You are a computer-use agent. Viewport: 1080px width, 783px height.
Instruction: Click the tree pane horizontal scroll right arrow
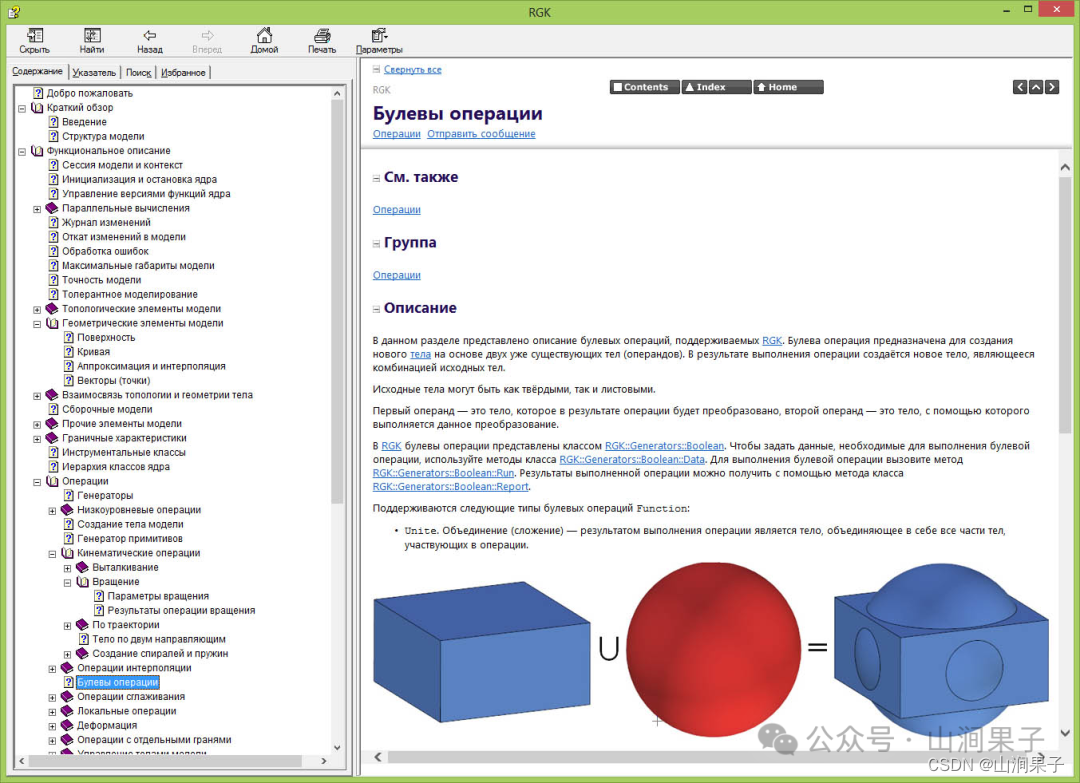[x=324, y=761]
